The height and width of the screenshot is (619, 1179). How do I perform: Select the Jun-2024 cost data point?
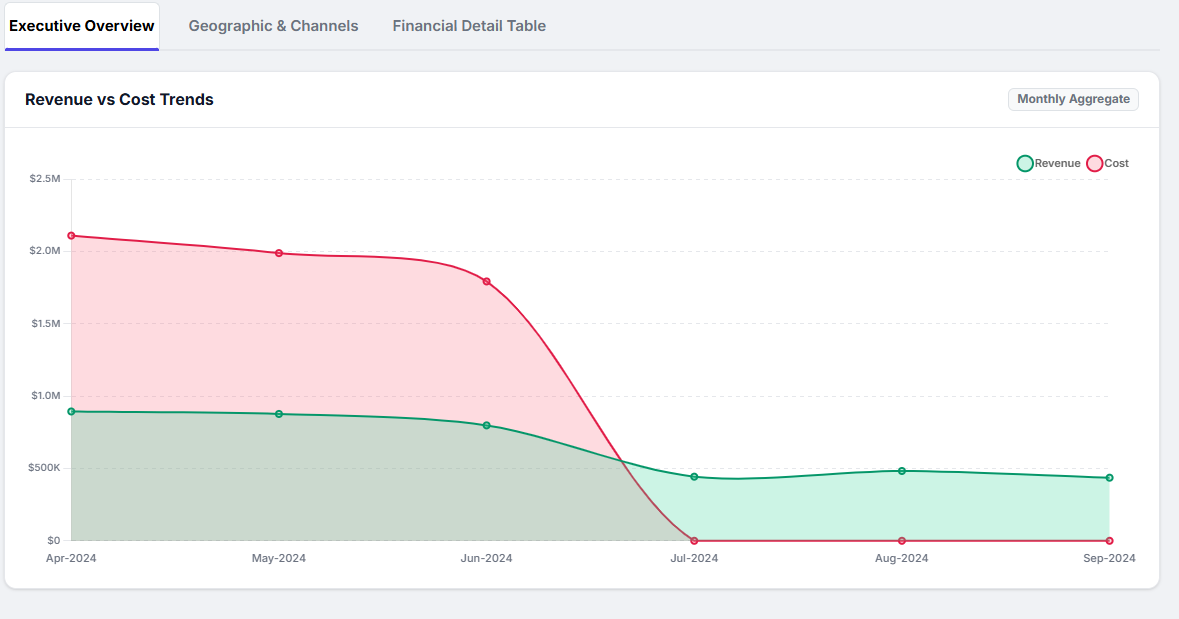click(x=486, y=281)
